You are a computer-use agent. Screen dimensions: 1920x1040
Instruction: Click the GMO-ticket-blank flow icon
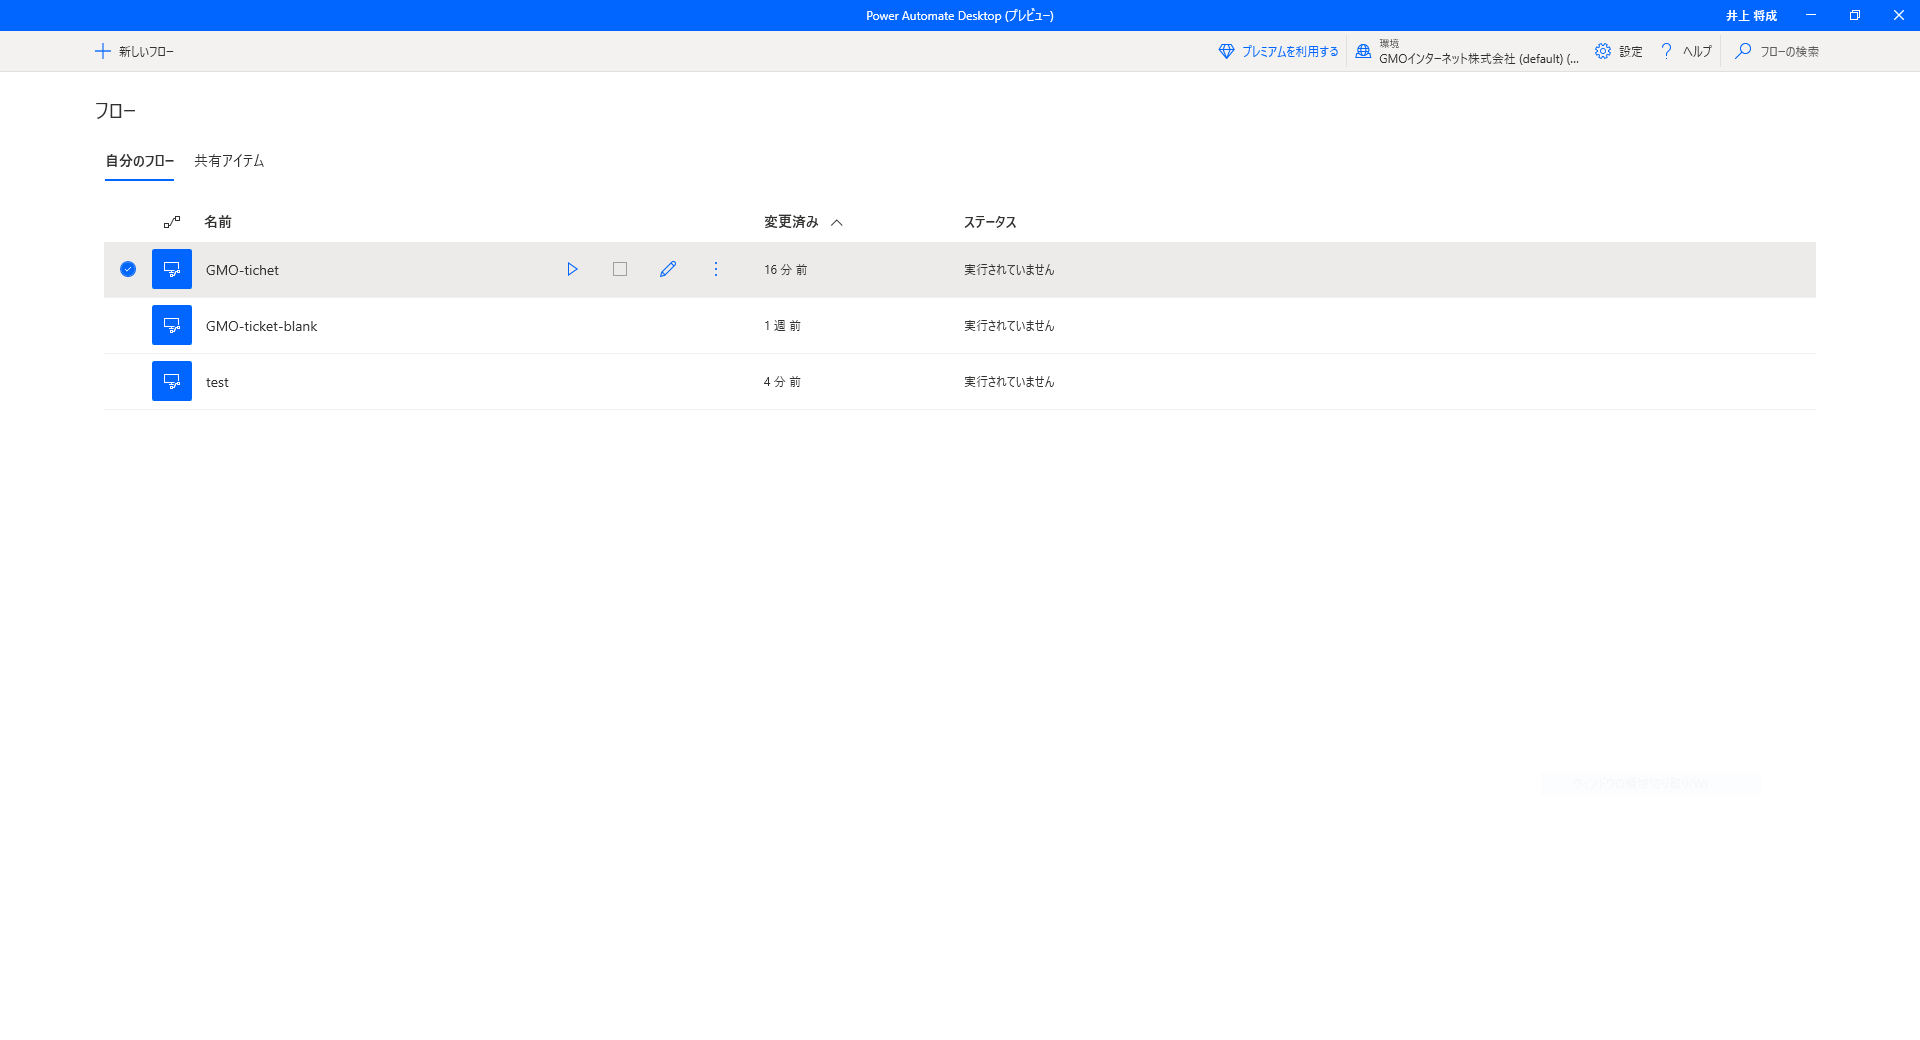coord(172,325)
